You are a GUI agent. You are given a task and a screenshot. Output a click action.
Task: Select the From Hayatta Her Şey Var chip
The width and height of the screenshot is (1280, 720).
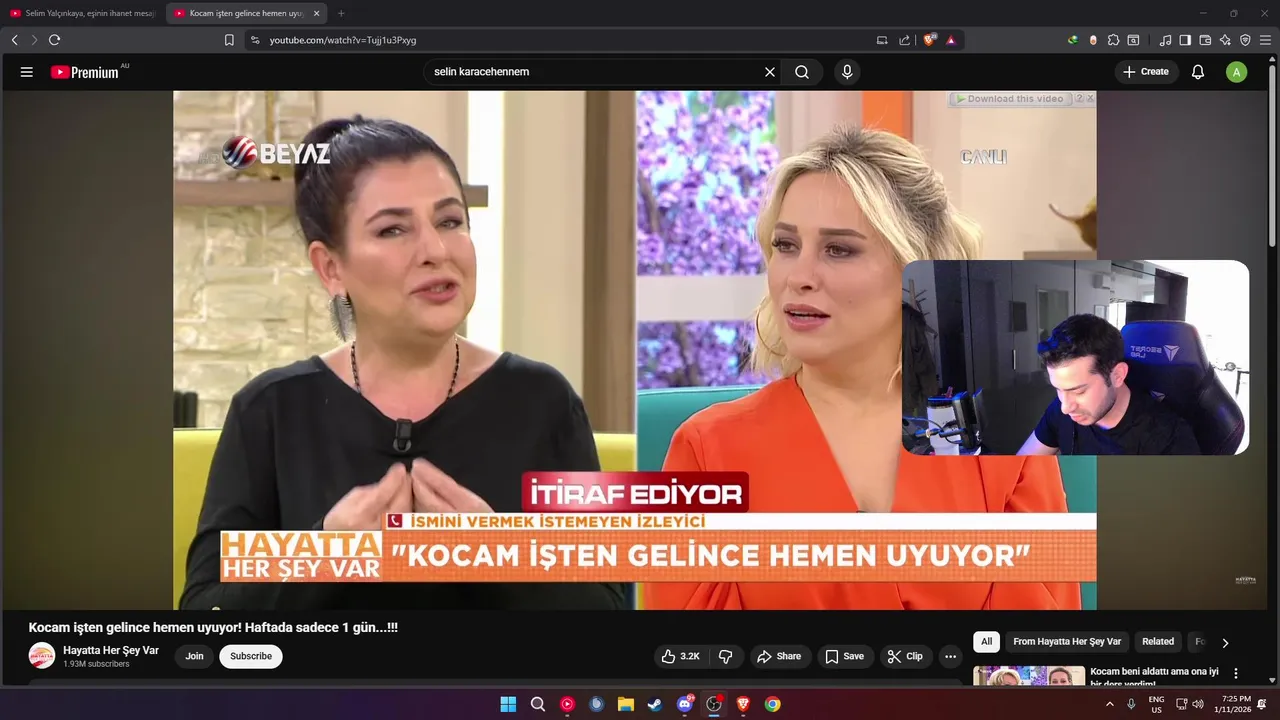tap(1067, 642)
